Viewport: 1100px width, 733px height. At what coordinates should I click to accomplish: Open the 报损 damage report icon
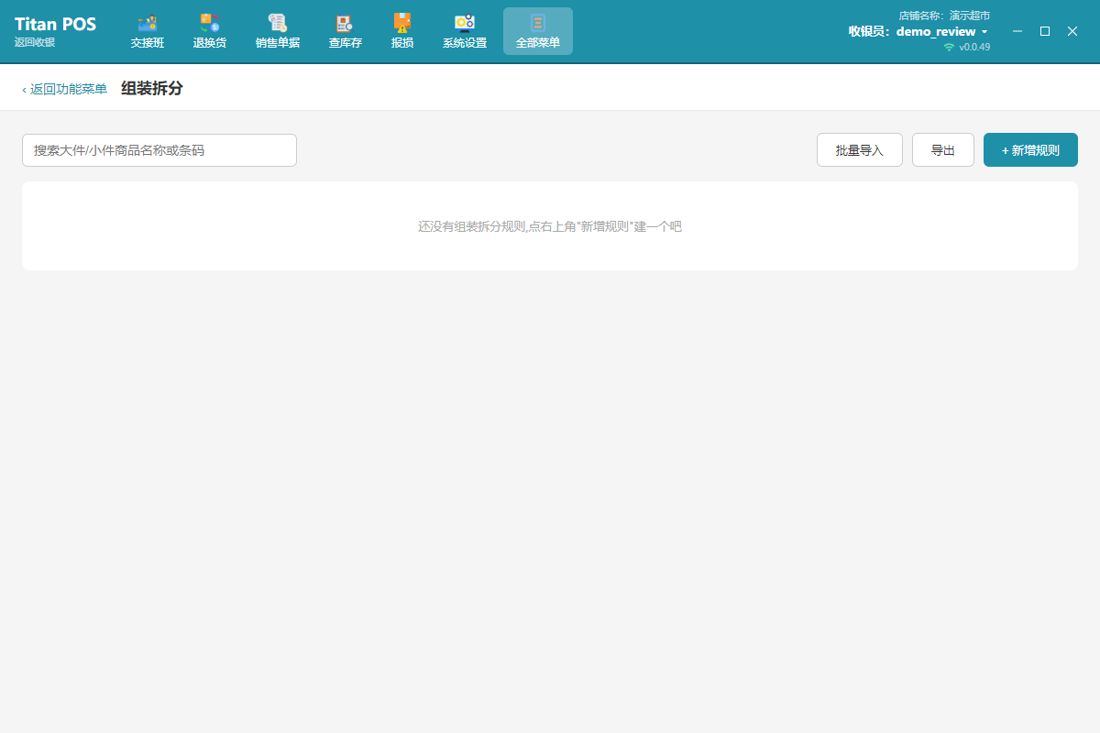[402, 32]
